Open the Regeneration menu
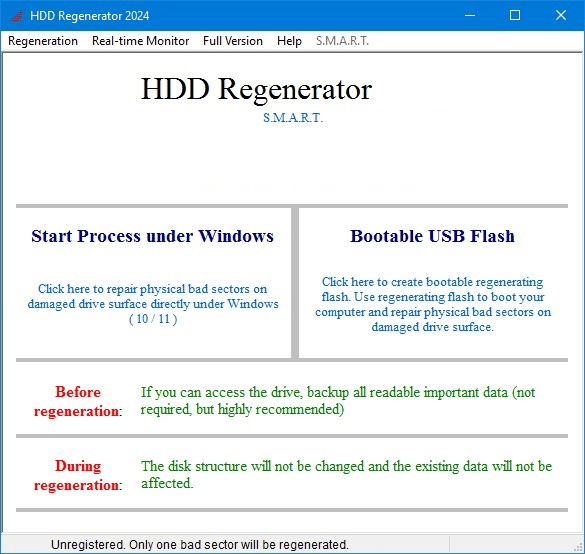The image size is (585, 554). tap(43, 41)
